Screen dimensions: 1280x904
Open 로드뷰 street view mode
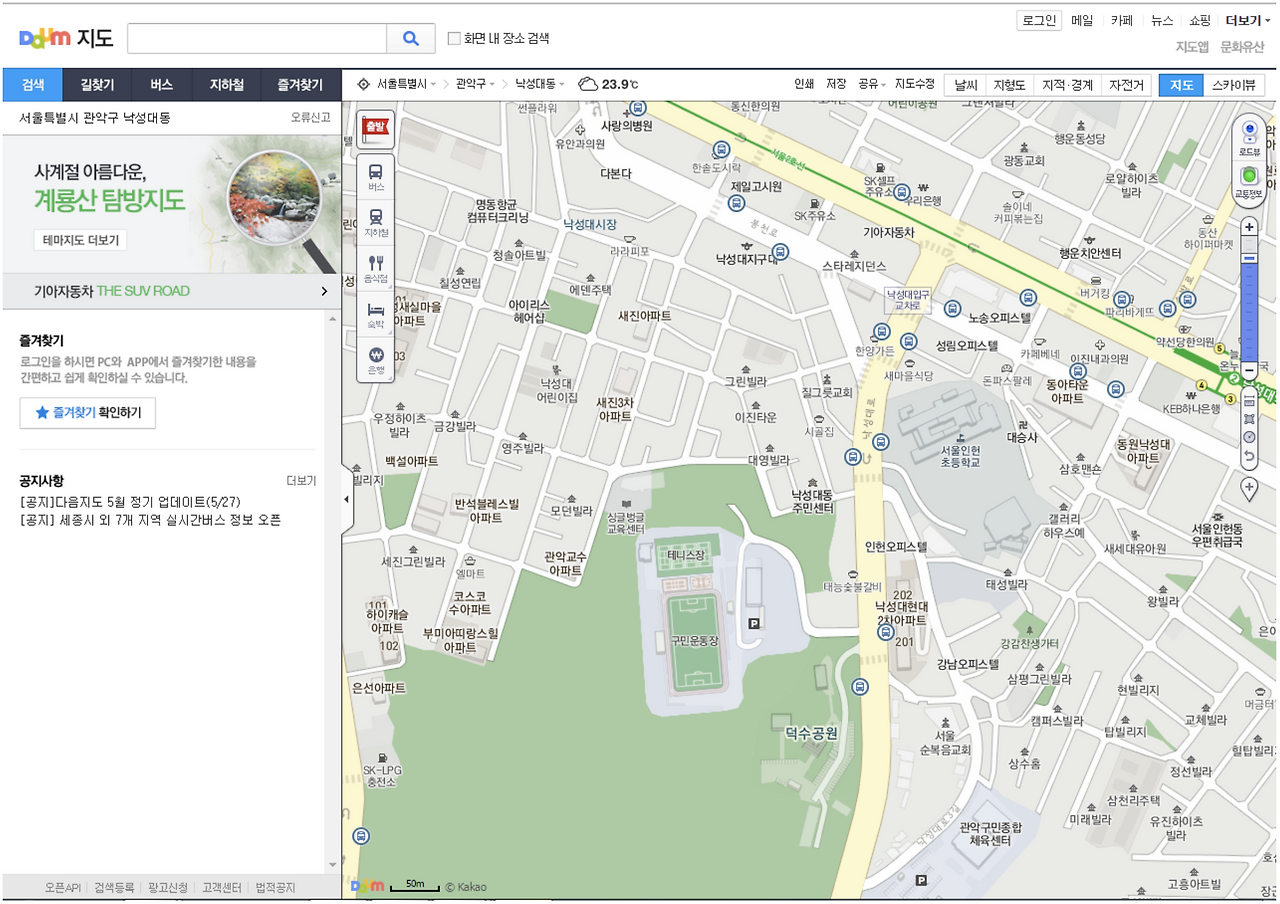pyautogui.click(x=1249, y=136)
